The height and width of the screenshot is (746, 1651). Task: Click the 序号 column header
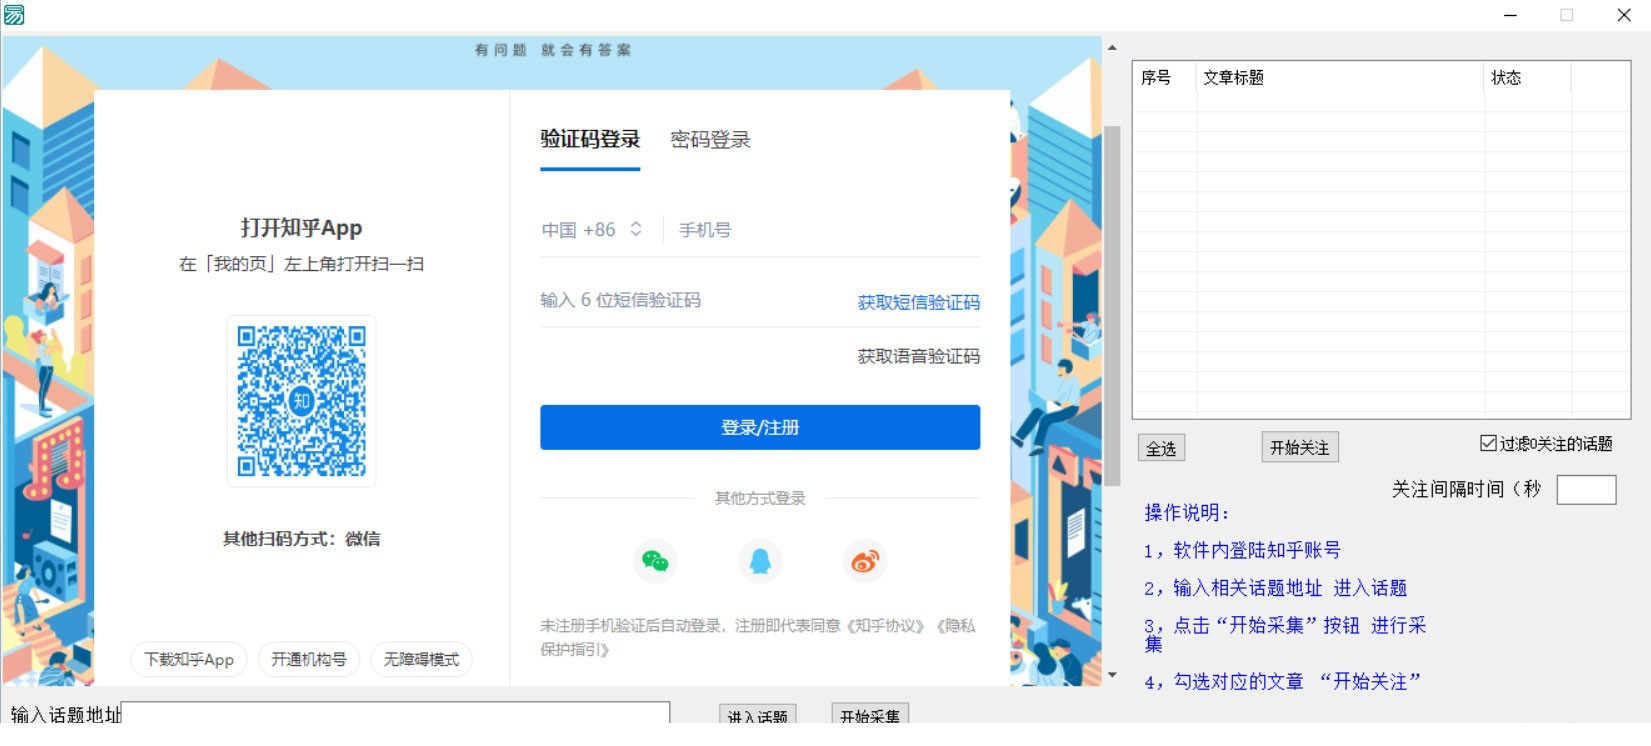coord(1164,77)
